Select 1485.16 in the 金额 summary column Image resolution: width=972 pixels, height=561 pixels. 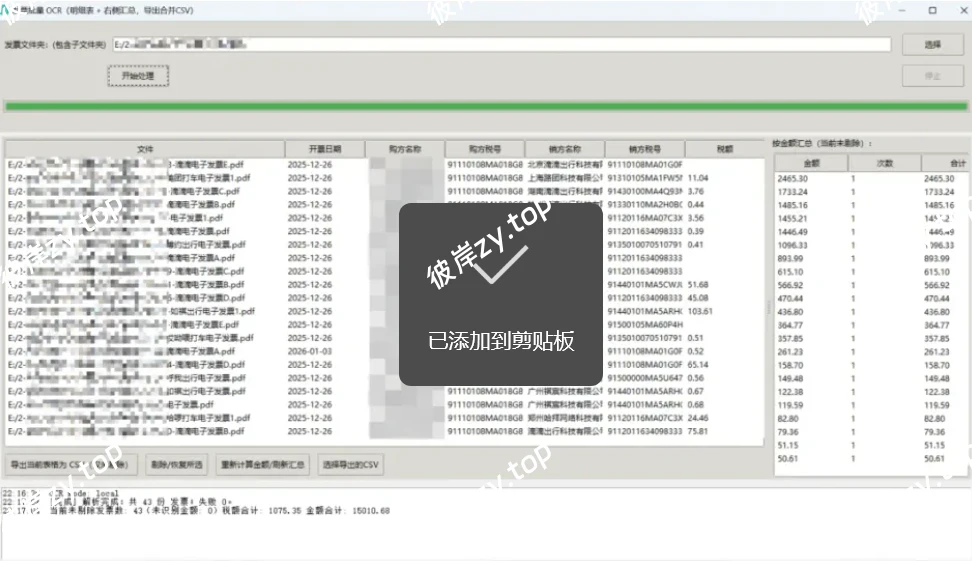[x=792, y=205]
